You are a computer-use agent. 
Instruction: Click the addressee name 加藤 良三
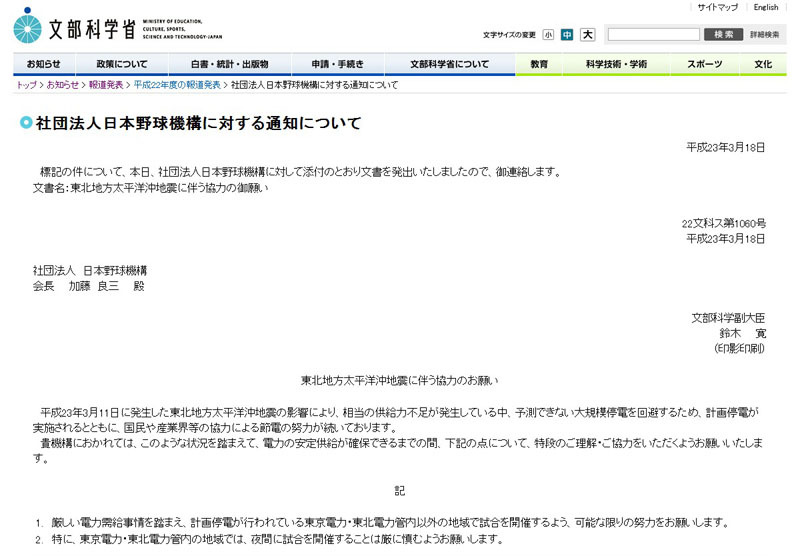94,286
